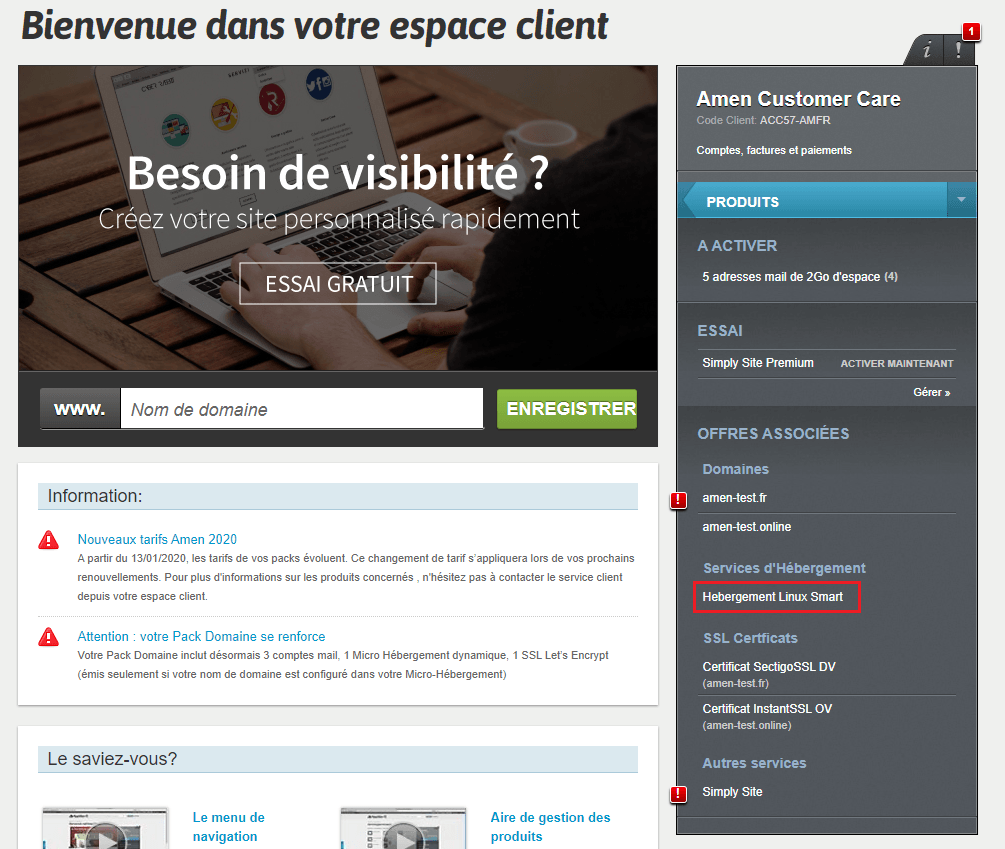Open the exclamation alerts tab icon
The image size is (1005, 849).
pos(959,49)
